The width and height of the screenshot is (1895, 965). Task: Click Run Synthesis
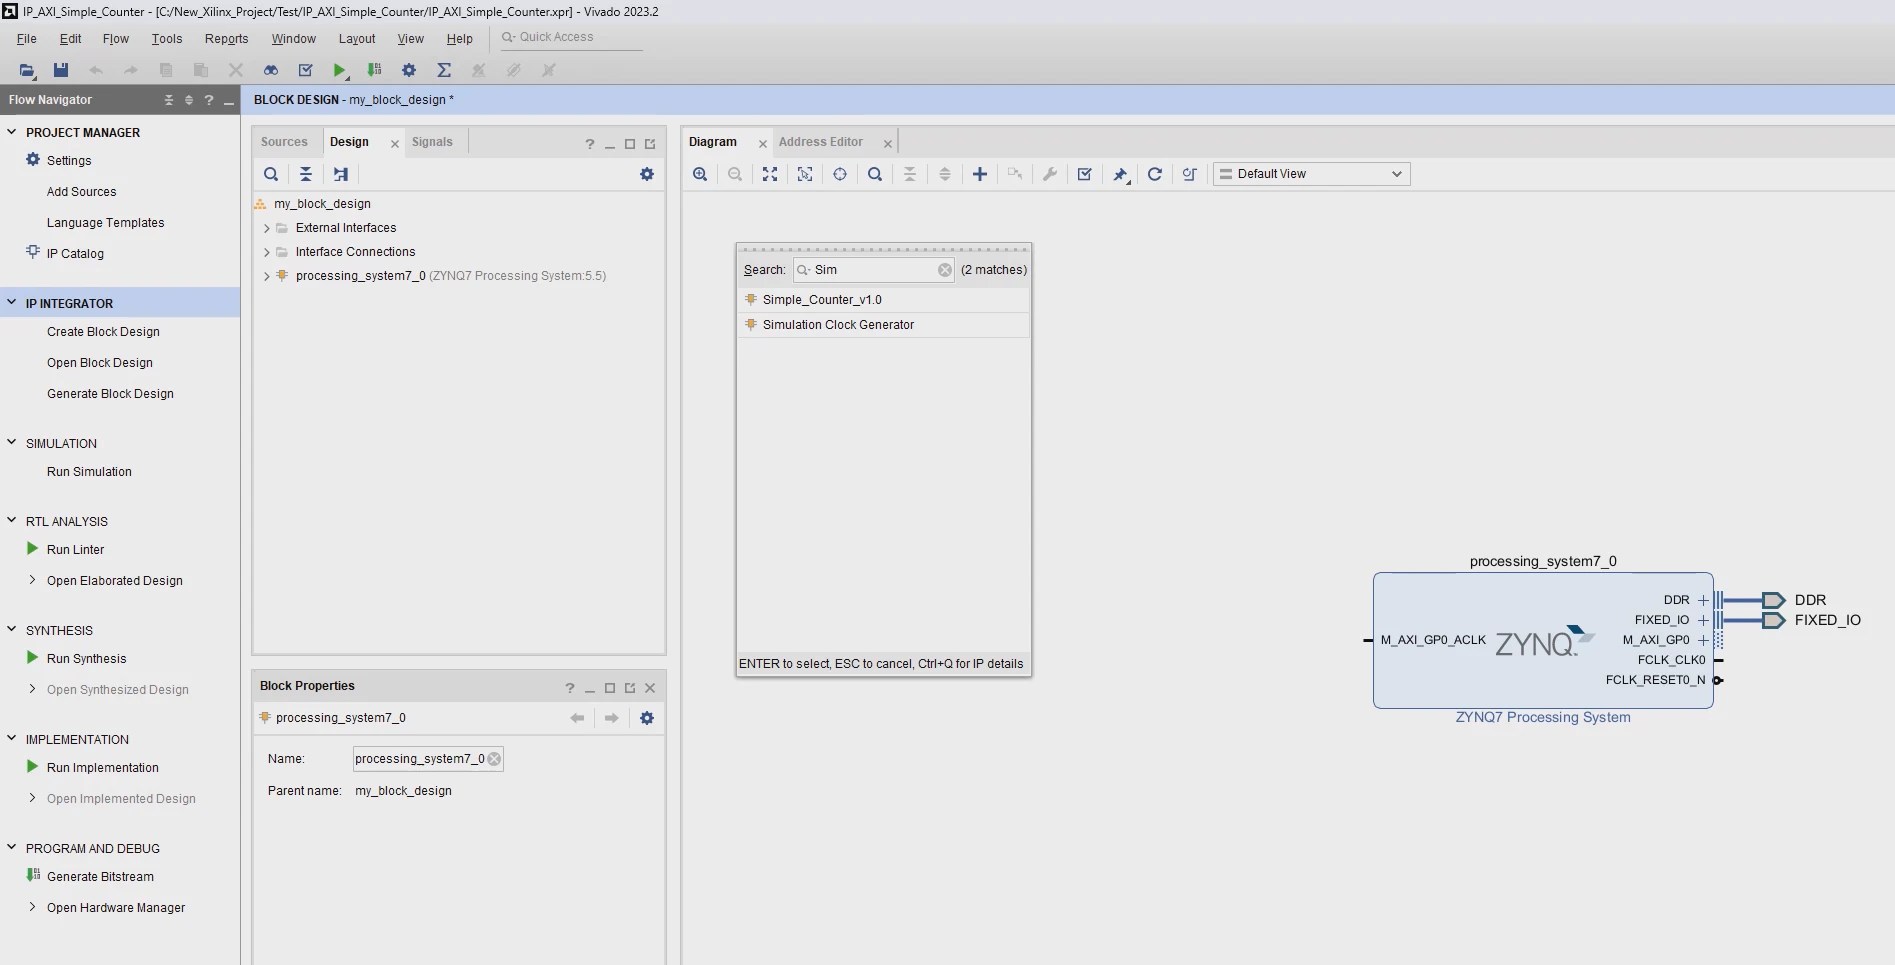pos(86,659)
